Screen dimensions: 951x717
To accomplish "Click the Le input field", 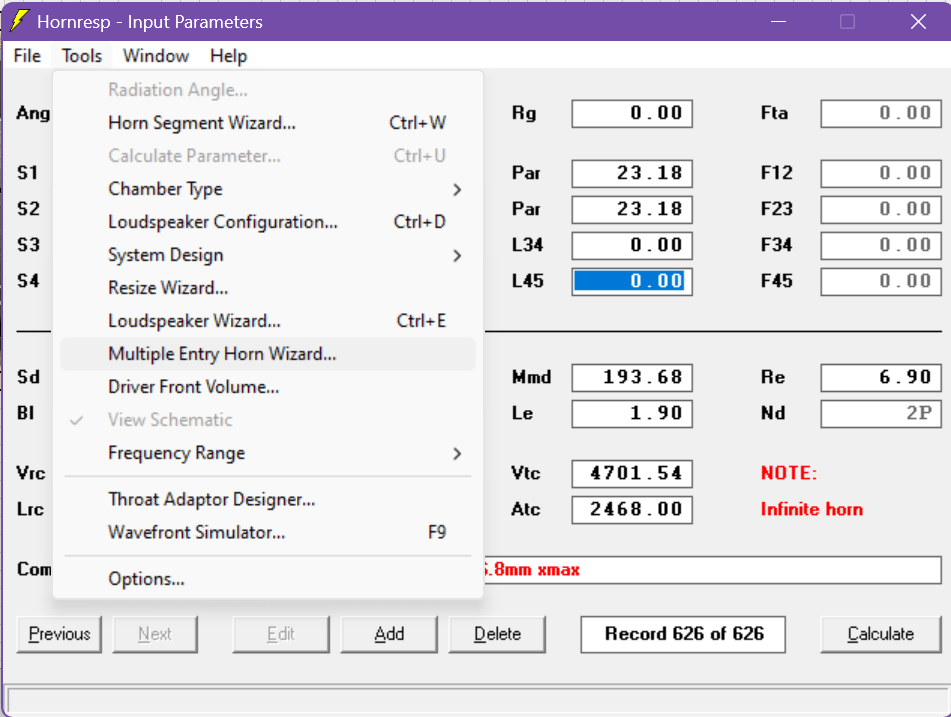I will [632, 414].
